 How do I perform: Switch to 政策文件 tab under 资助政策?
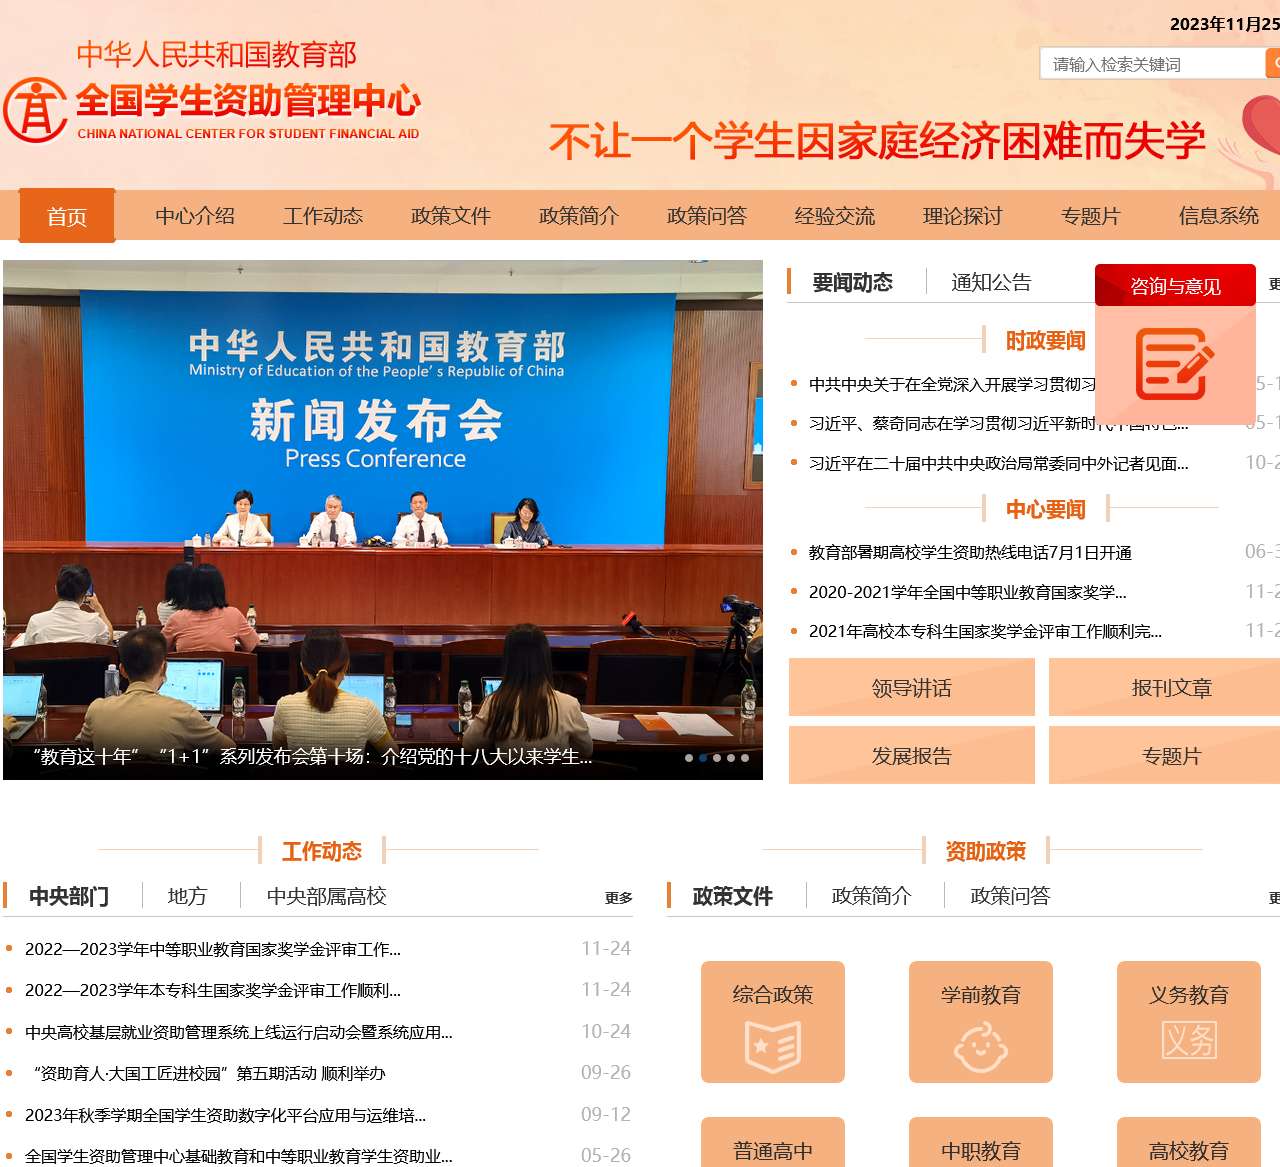point(733,896)
